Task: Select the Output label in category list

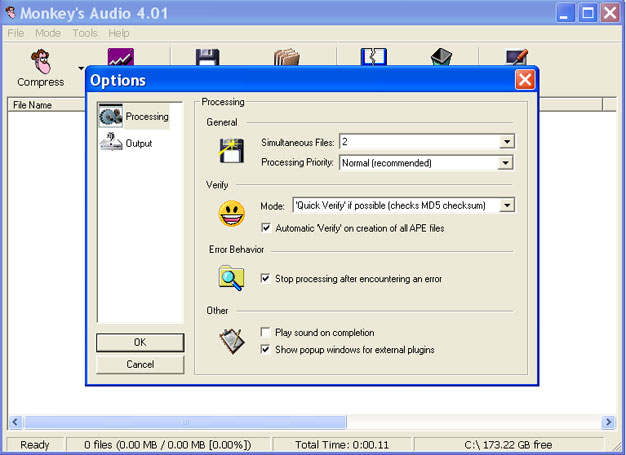Action: pyautogui.click(x=139, y=143)
